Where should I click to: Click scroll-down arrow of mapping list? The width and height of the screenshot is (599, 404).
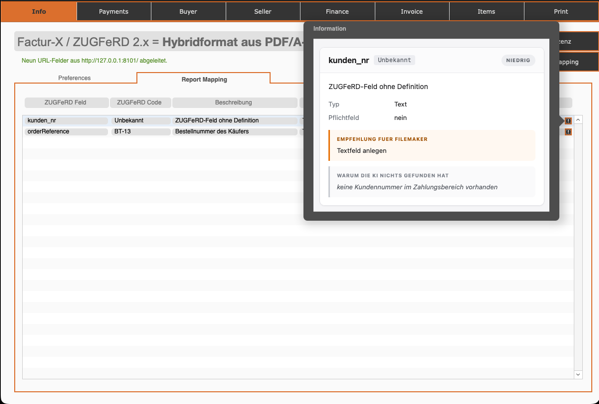coord(578,375)
